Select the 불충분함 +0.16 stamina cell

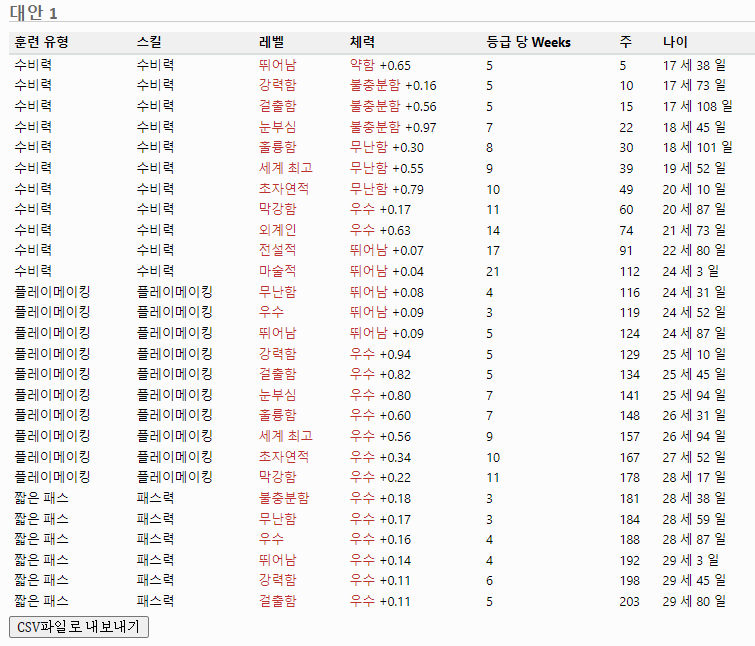[393, 85]
